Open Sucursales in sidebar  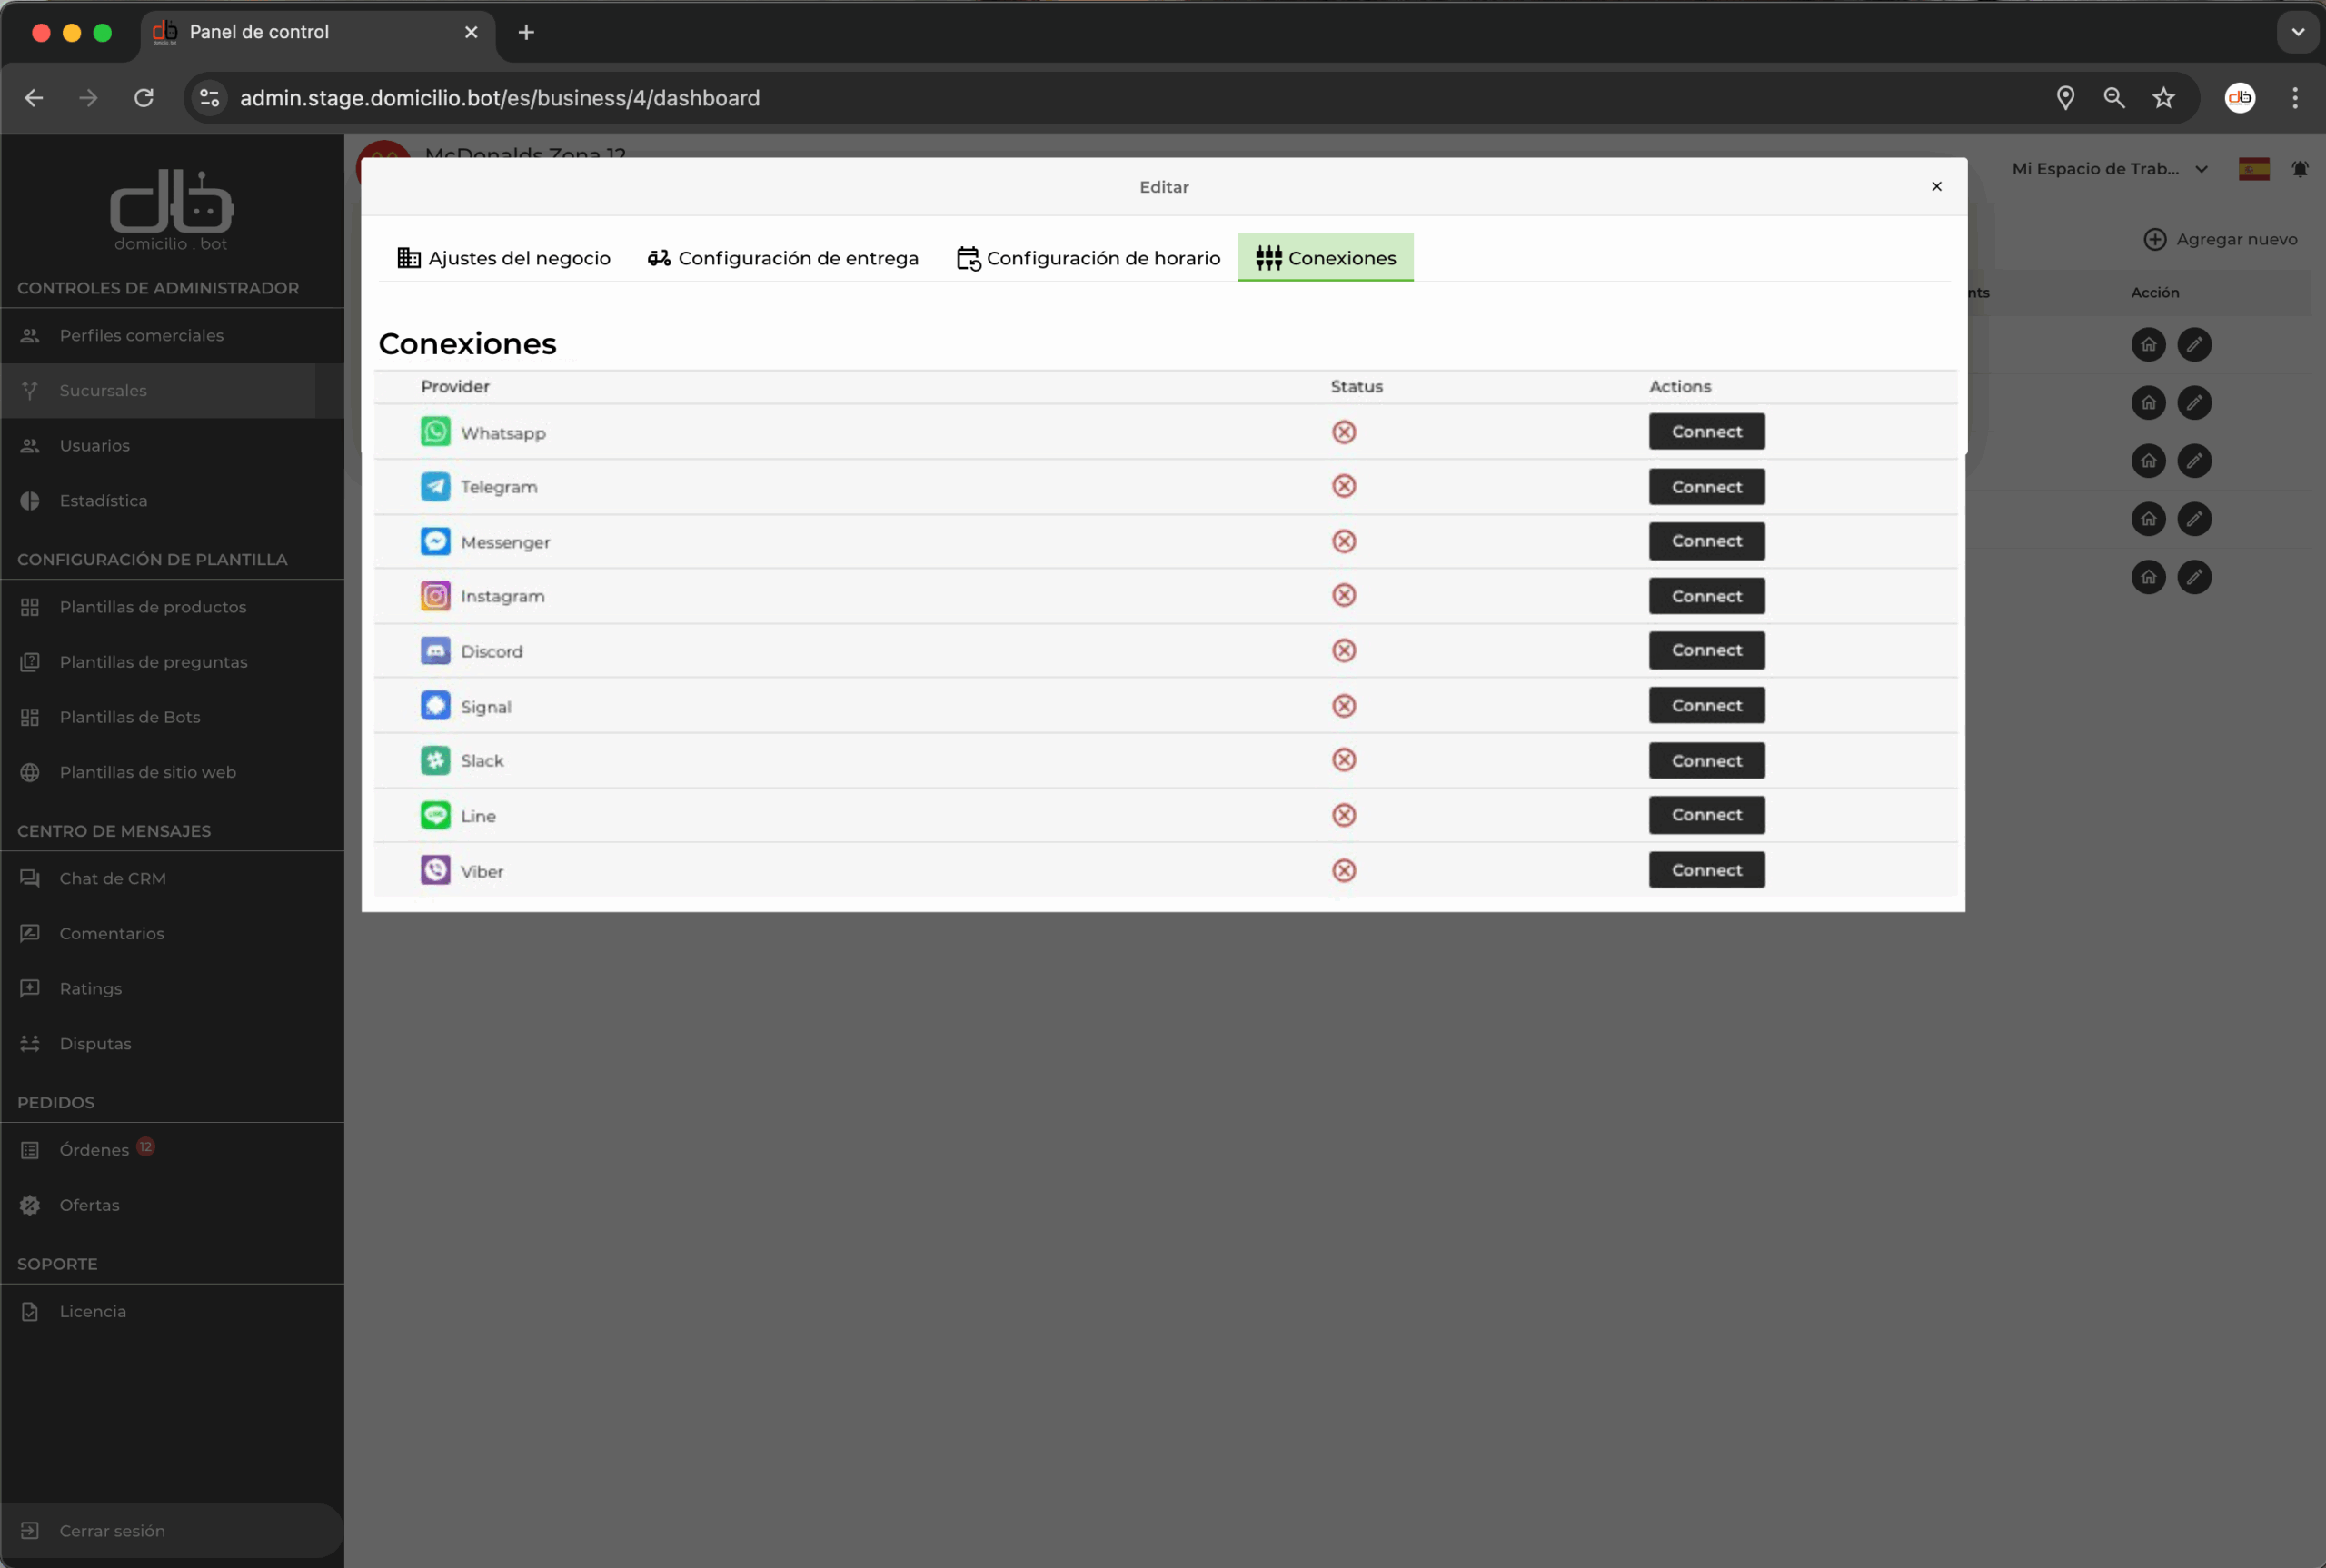[172, 391]
